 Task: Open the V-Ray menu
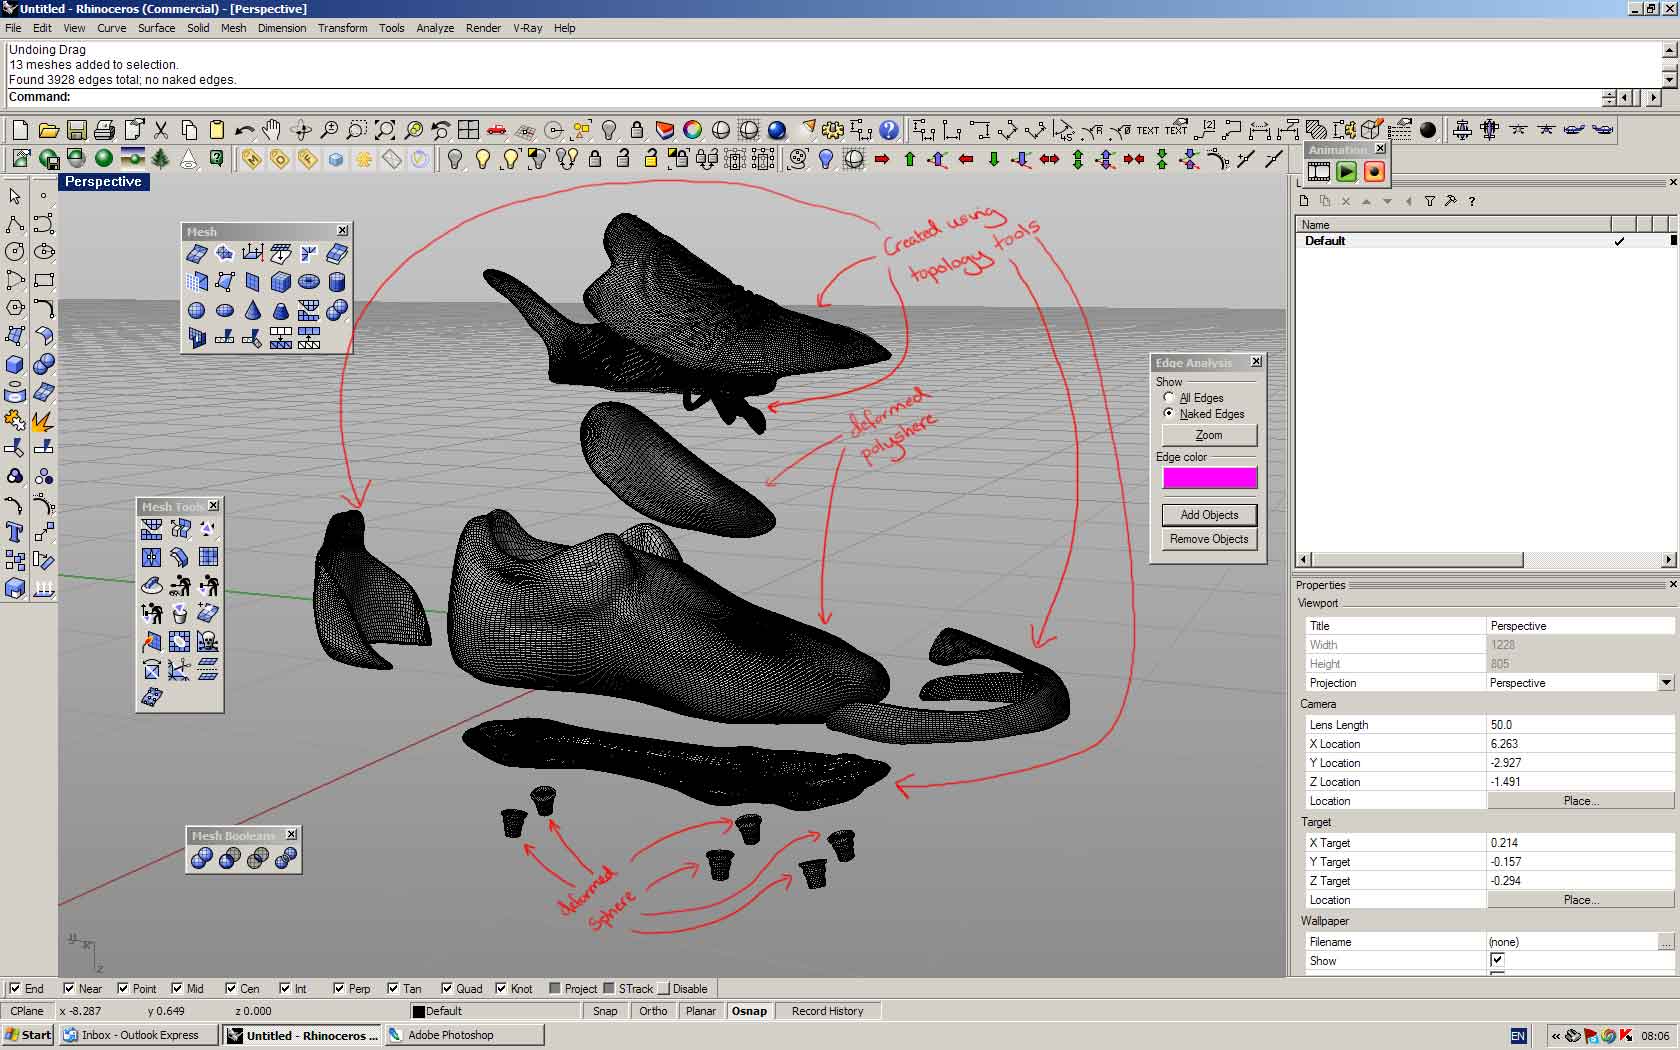click(x=527, y=28)
